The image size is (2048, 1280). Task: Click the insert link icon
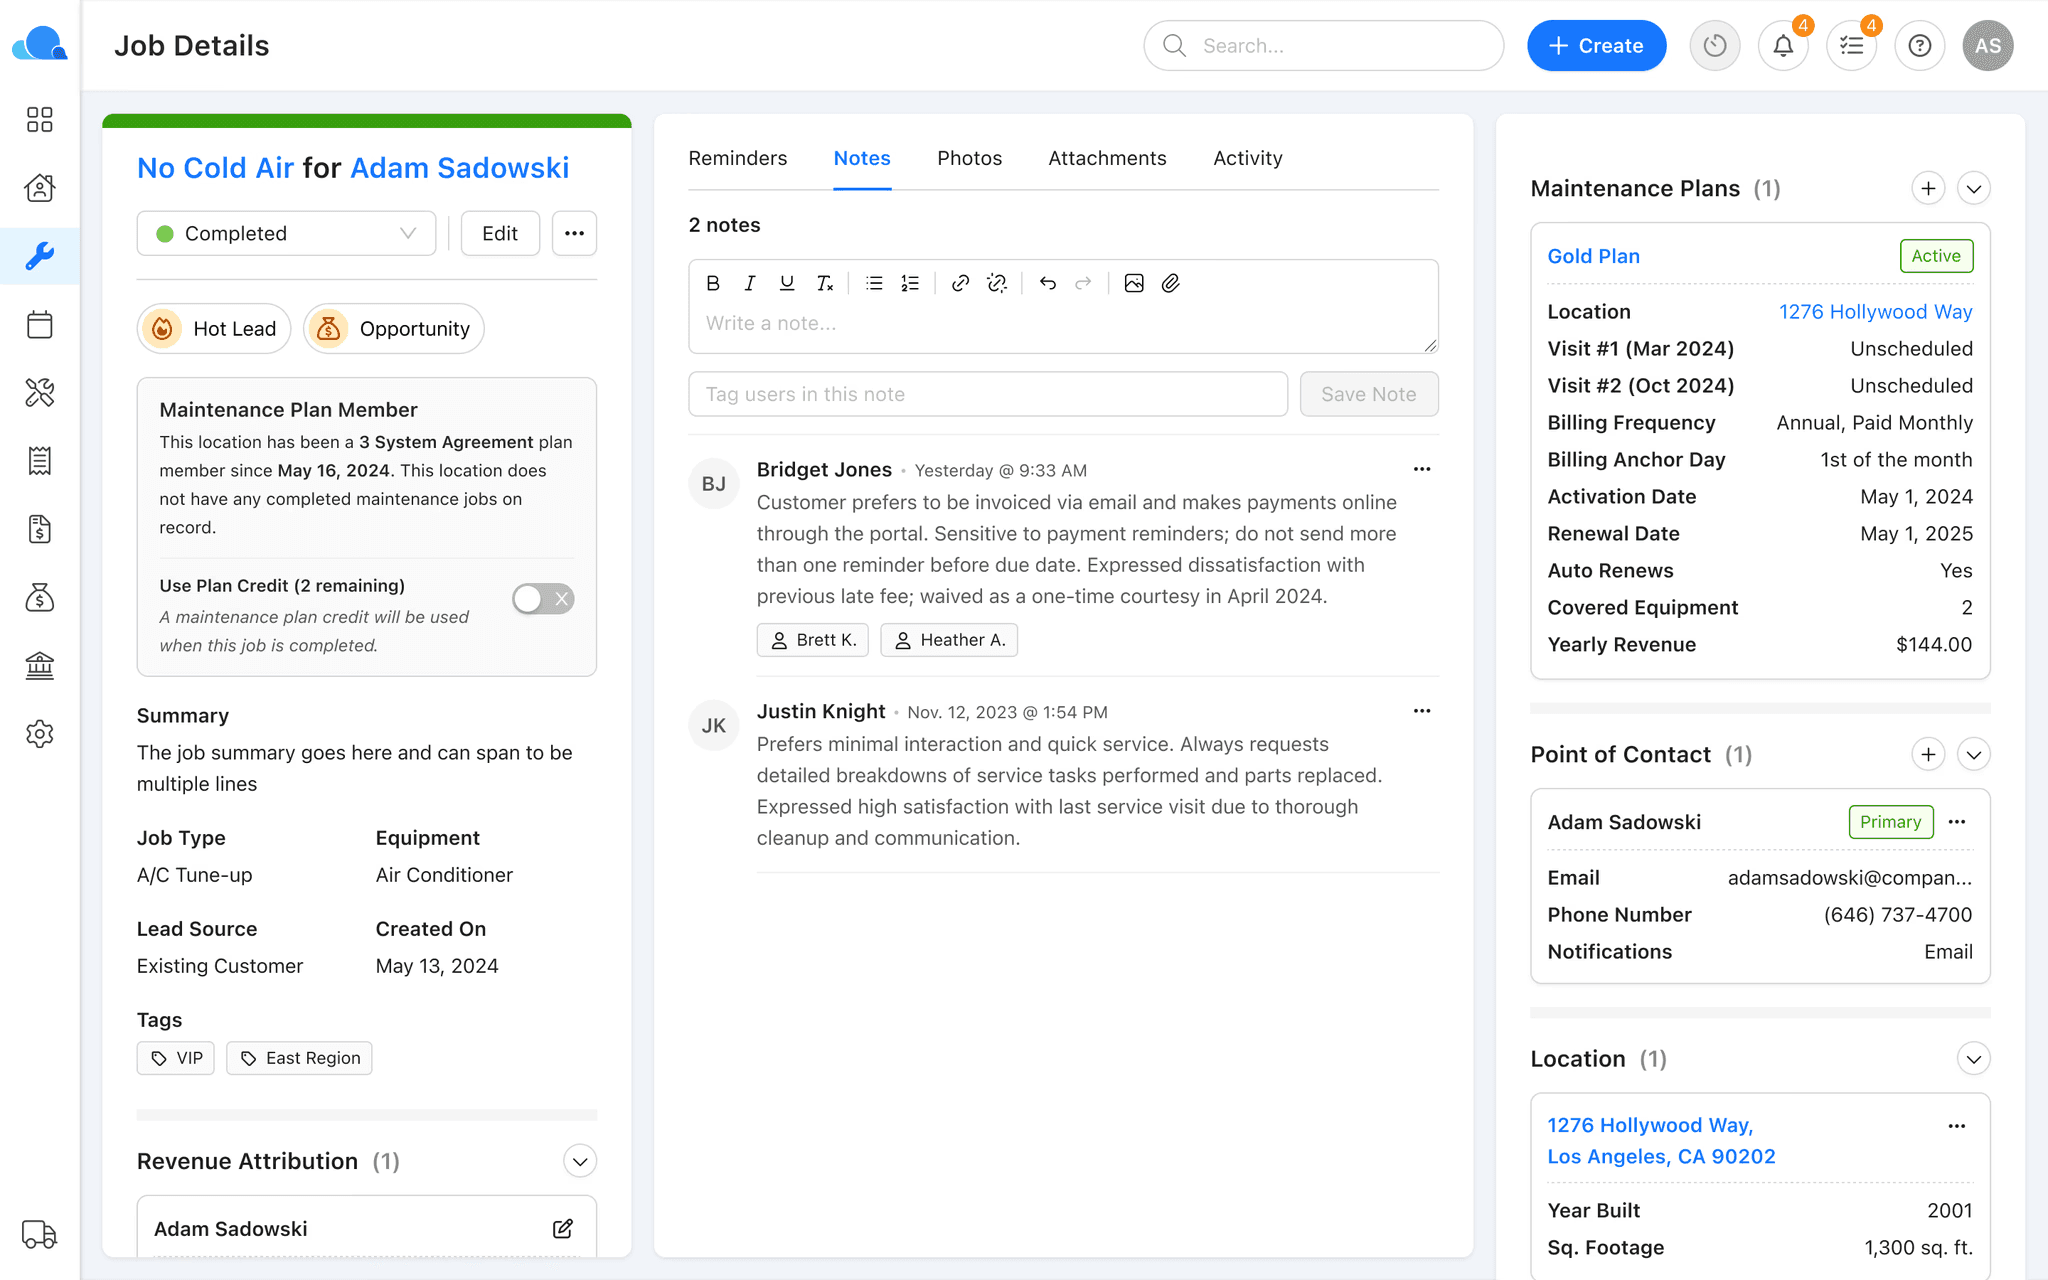960,283
